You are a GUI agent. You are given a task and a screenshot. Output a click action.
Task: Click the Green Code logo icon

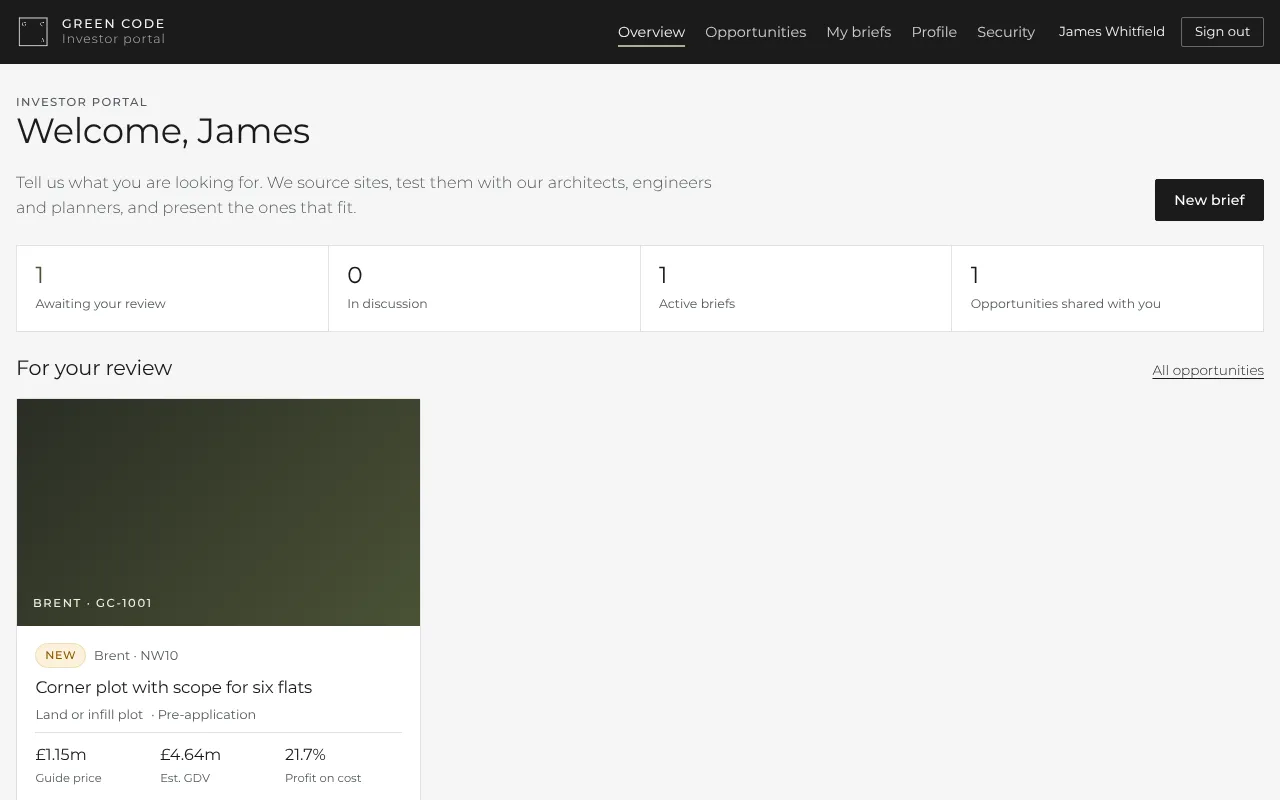click(x=33, y=32)
